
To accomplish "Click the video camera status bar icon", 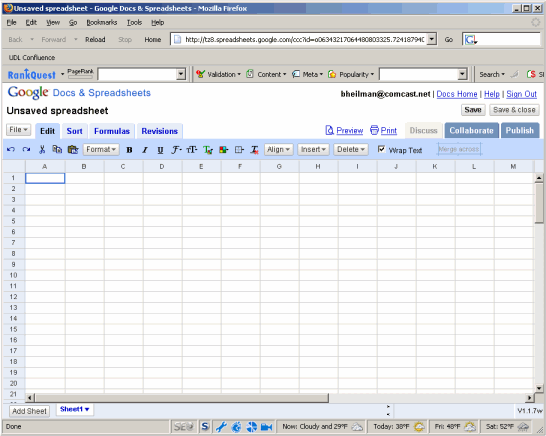I will point(266,426).
